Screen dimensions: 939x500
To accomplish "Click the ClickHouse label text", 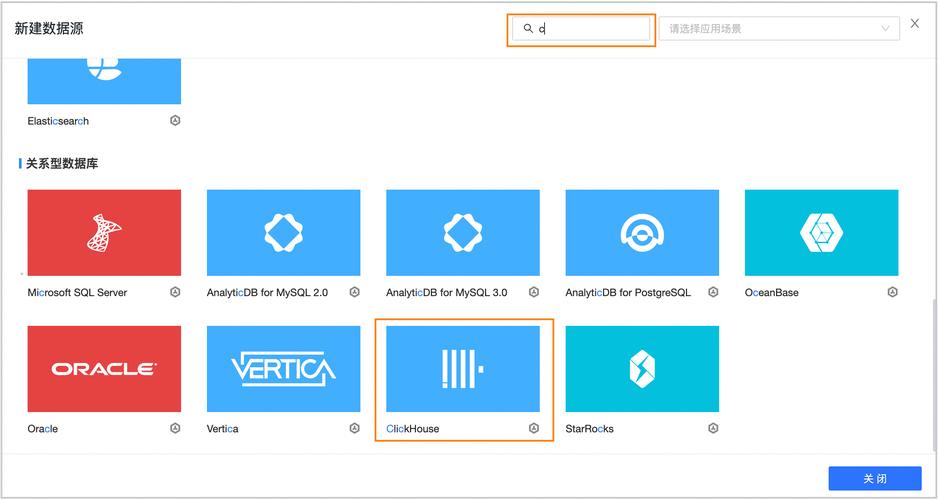I will (x=413, y=429).
